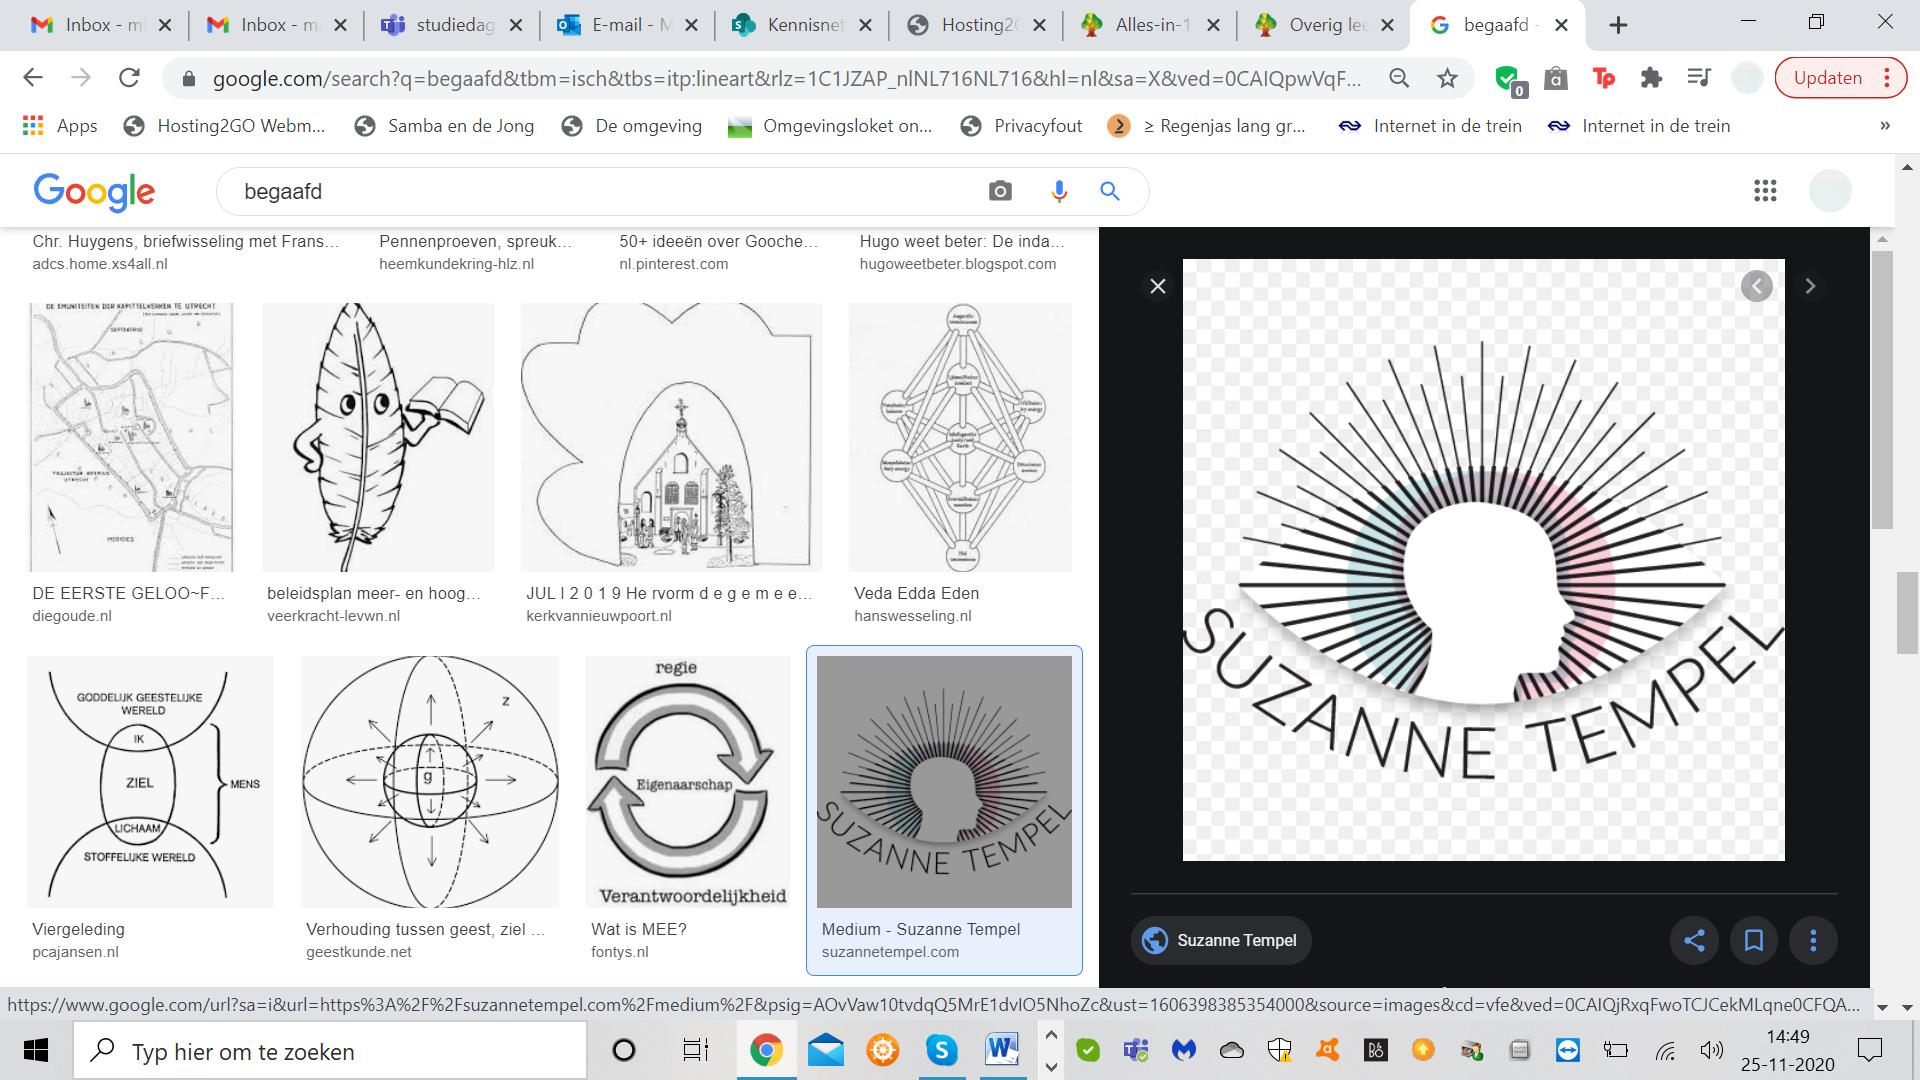The height and width of the screenshot is (1080, 1920).
Task: Open more options for preview image
Action: pos(1813,940)
